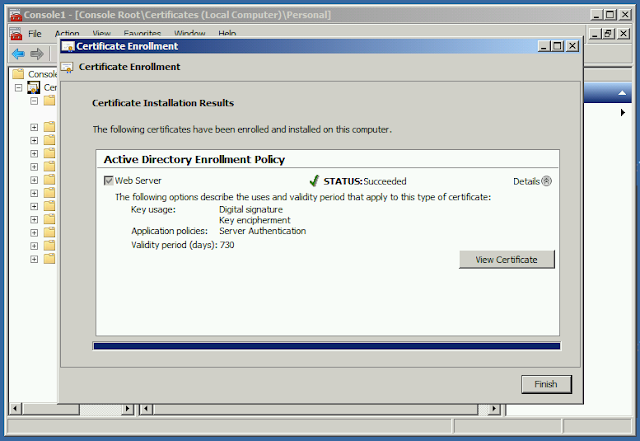Click right scroll arrow of center pane
Screen dimensions: 640x441
(494, 409)
